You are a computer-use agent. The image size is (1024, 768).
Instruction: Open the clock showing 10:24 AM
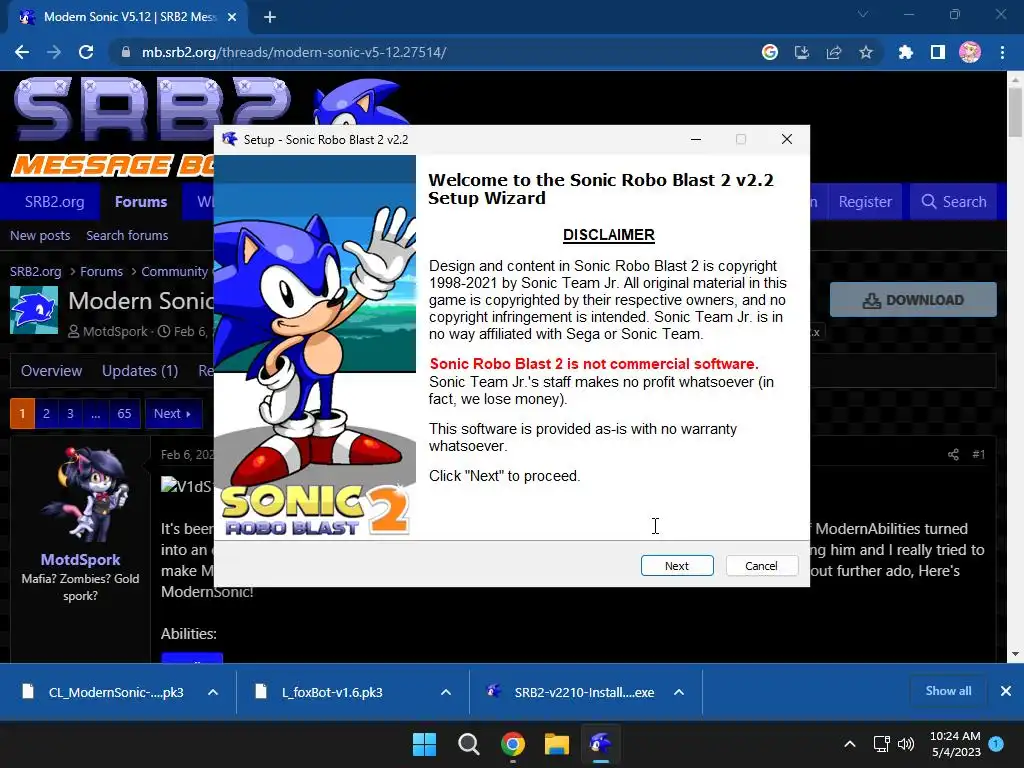[x=955, y=744]
